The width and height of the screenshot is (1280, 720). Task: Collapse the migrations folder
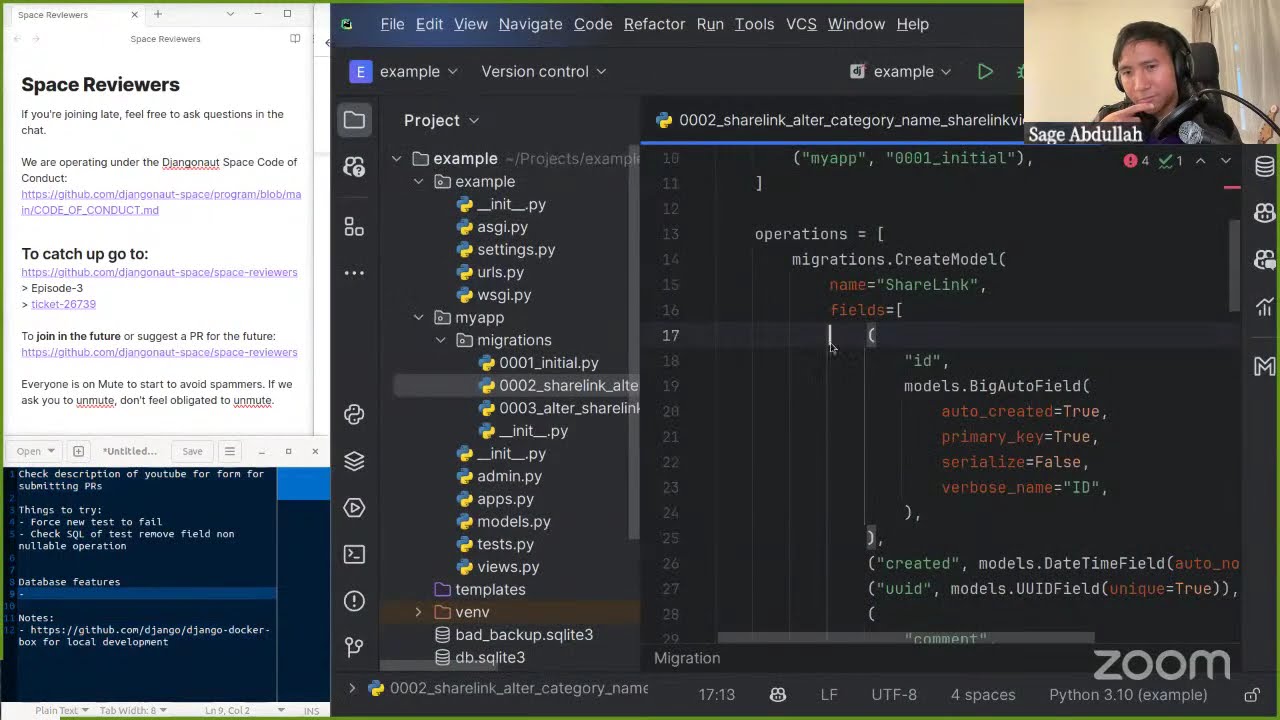pos(440,340)
